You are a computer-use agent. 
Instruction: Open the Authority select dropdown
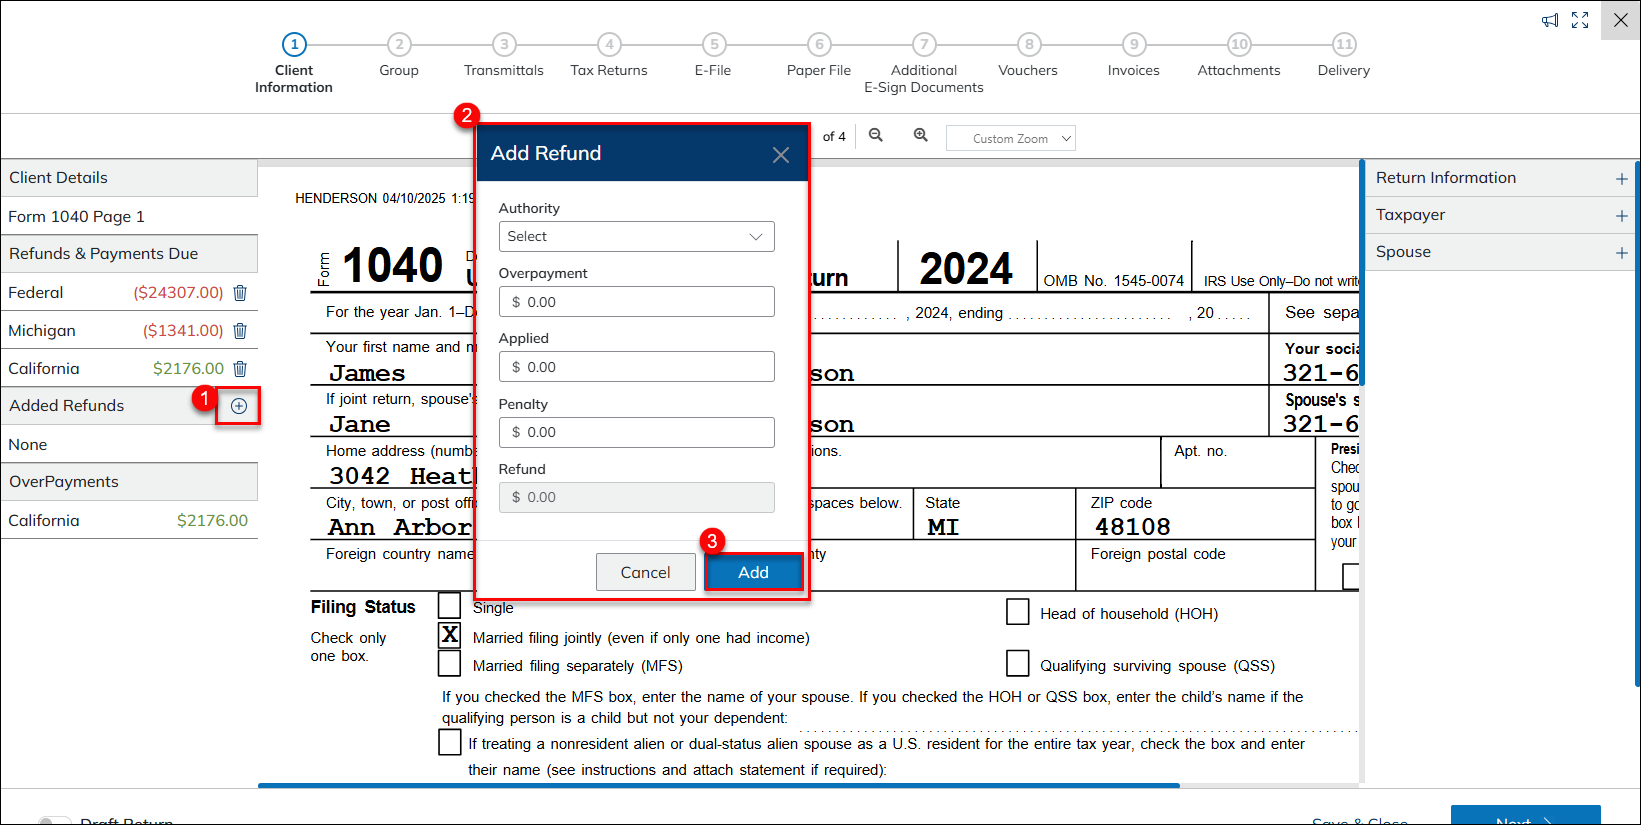(x=636, y=237)
